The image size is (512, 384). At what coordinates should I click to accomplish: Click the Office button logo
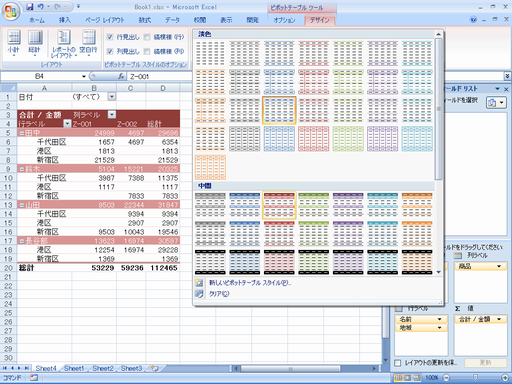click(x=11, y=12)
